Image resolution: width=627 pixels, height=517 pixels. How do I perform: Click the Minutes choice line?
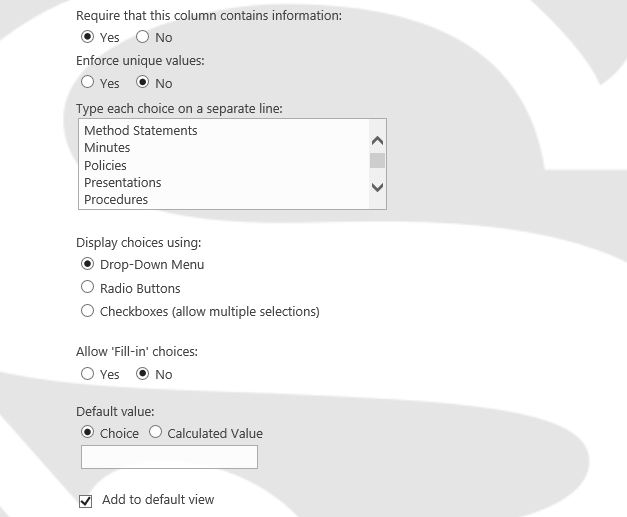[107, 148]
